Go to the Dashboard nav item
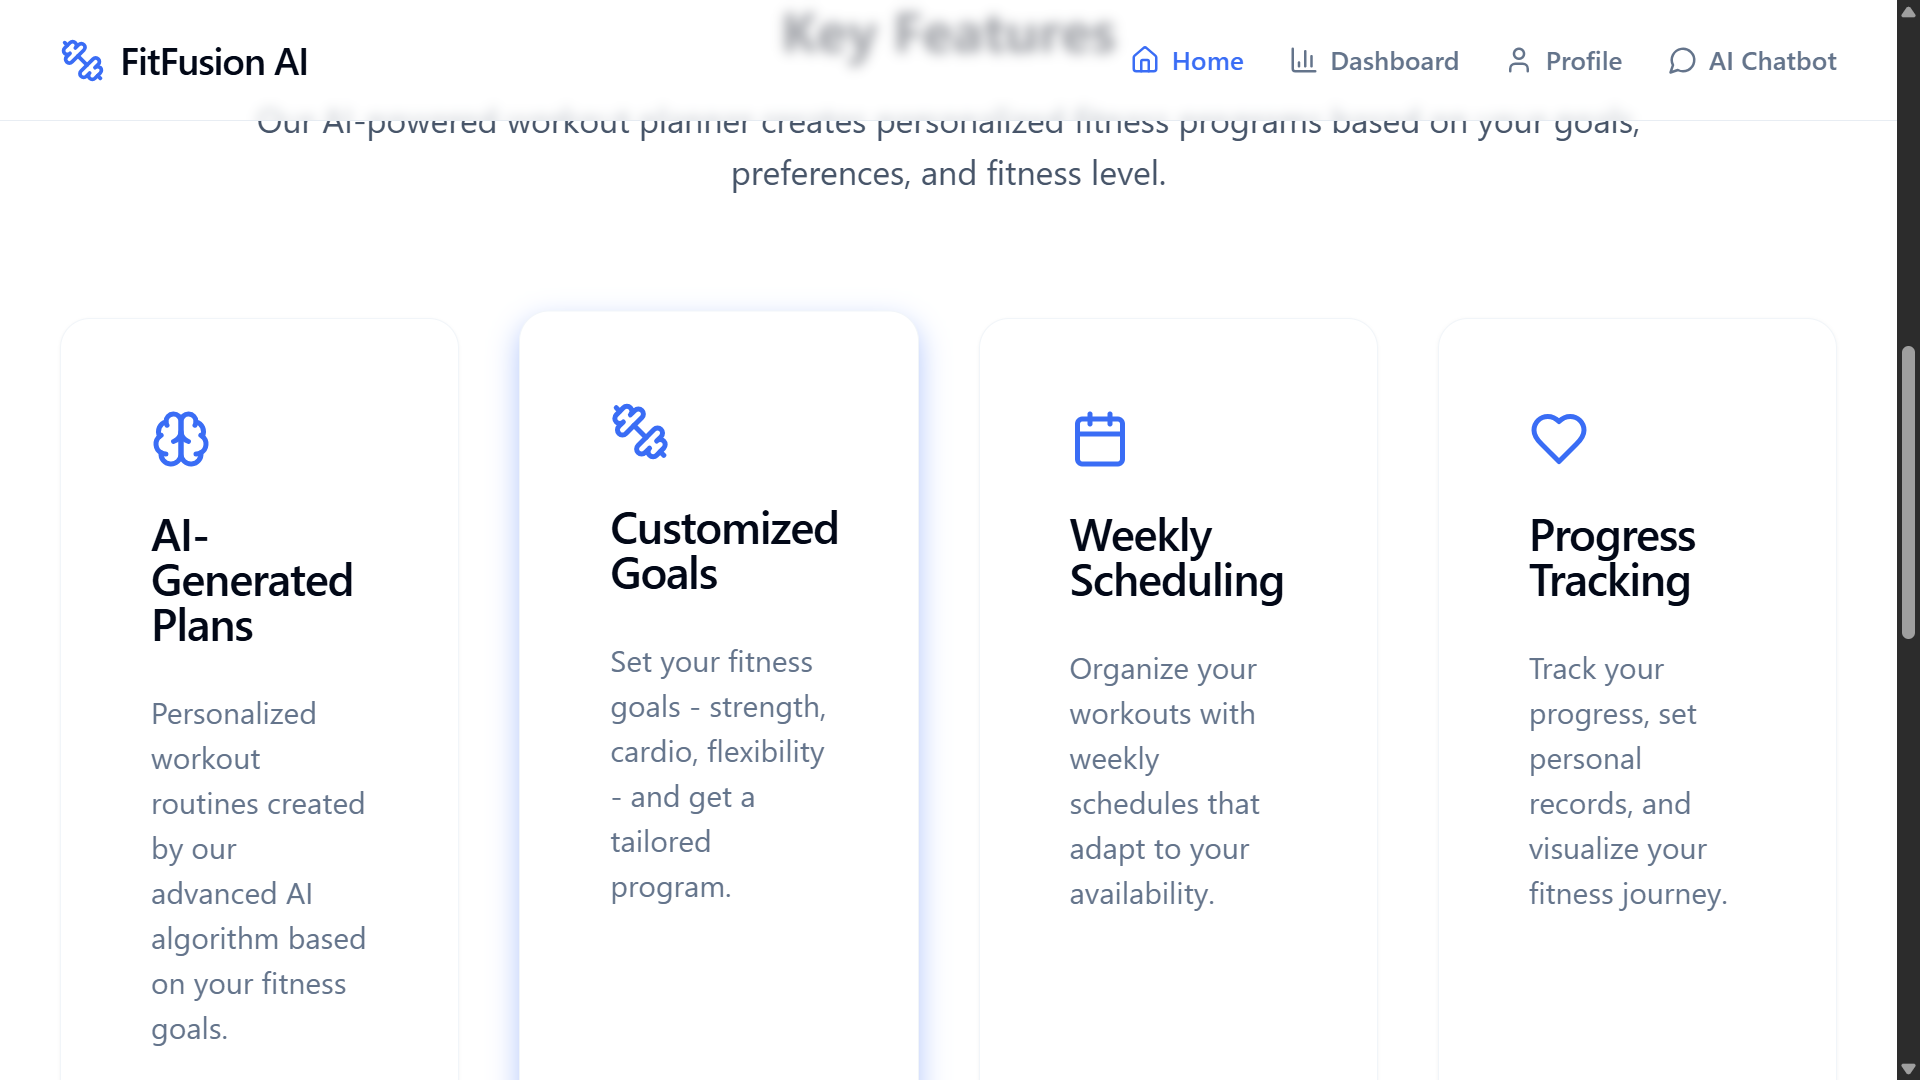 1374,61
